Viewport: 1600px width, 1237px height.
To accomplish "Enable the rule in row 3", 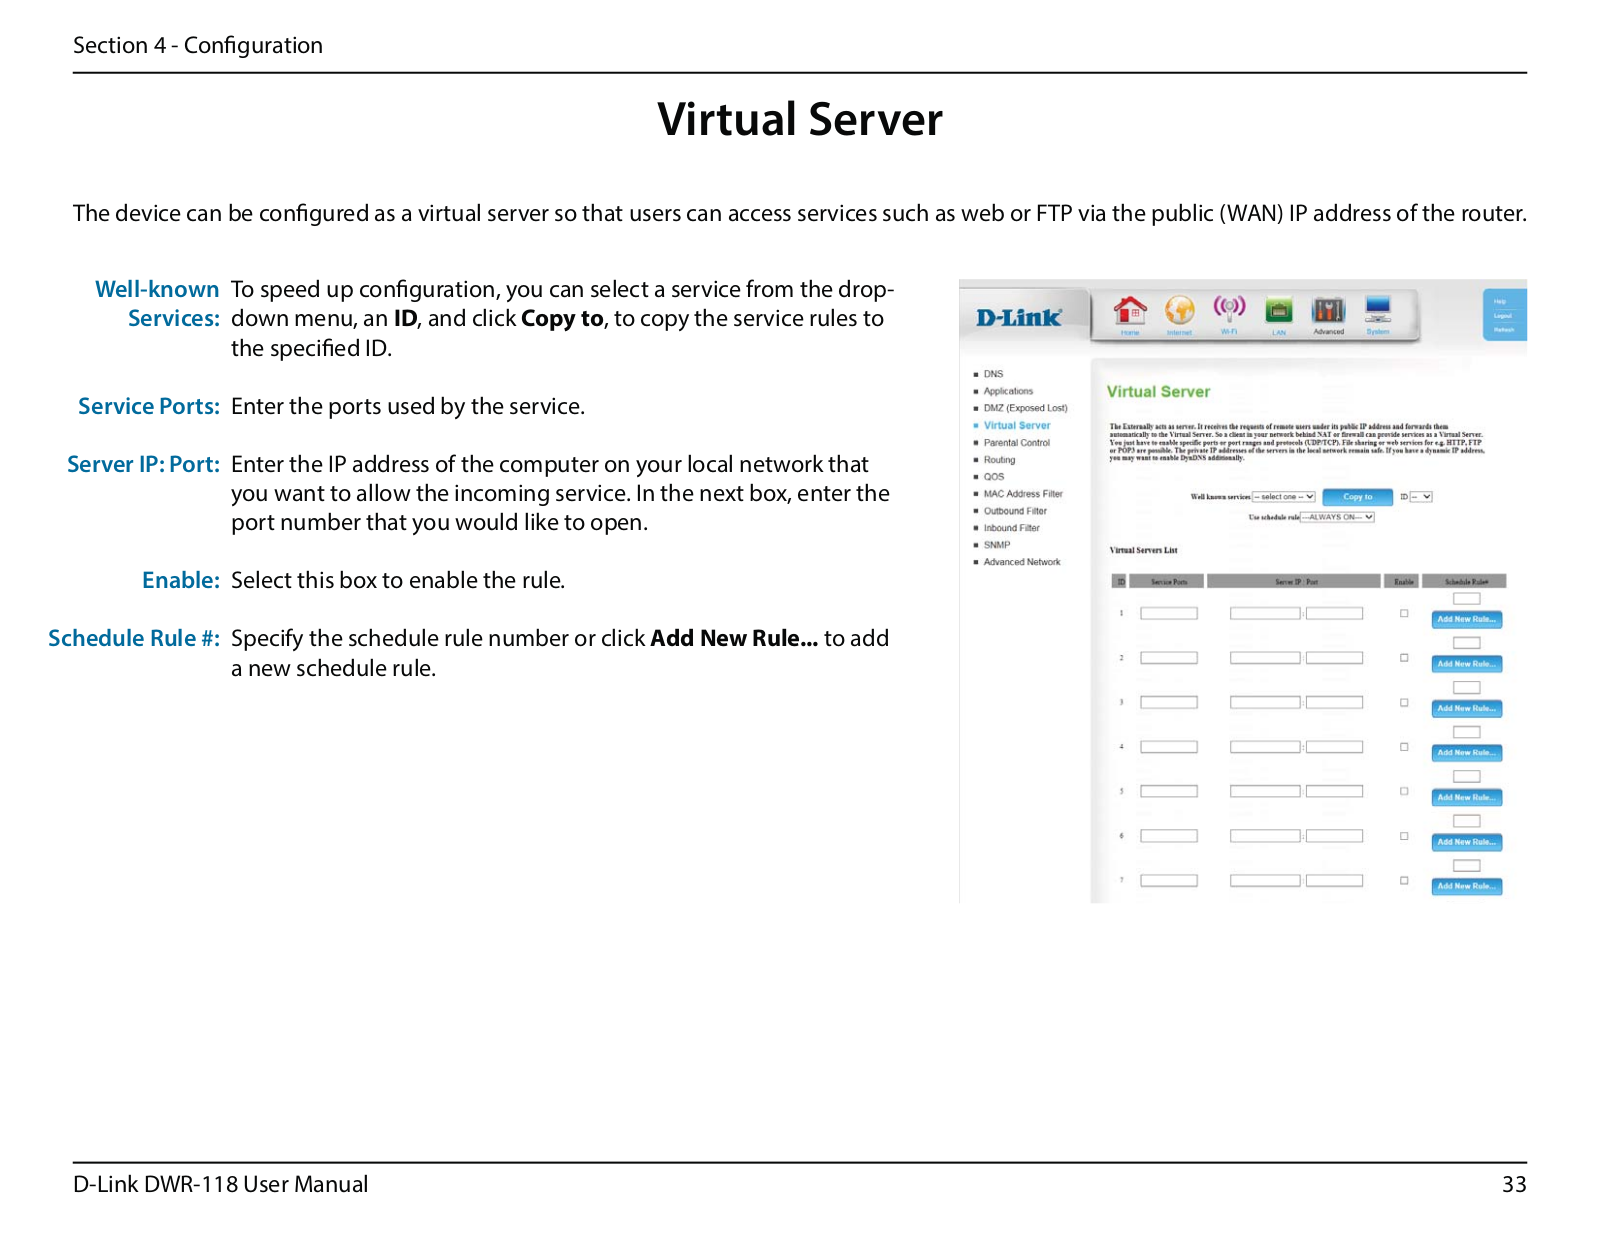I will (1404, 703).
